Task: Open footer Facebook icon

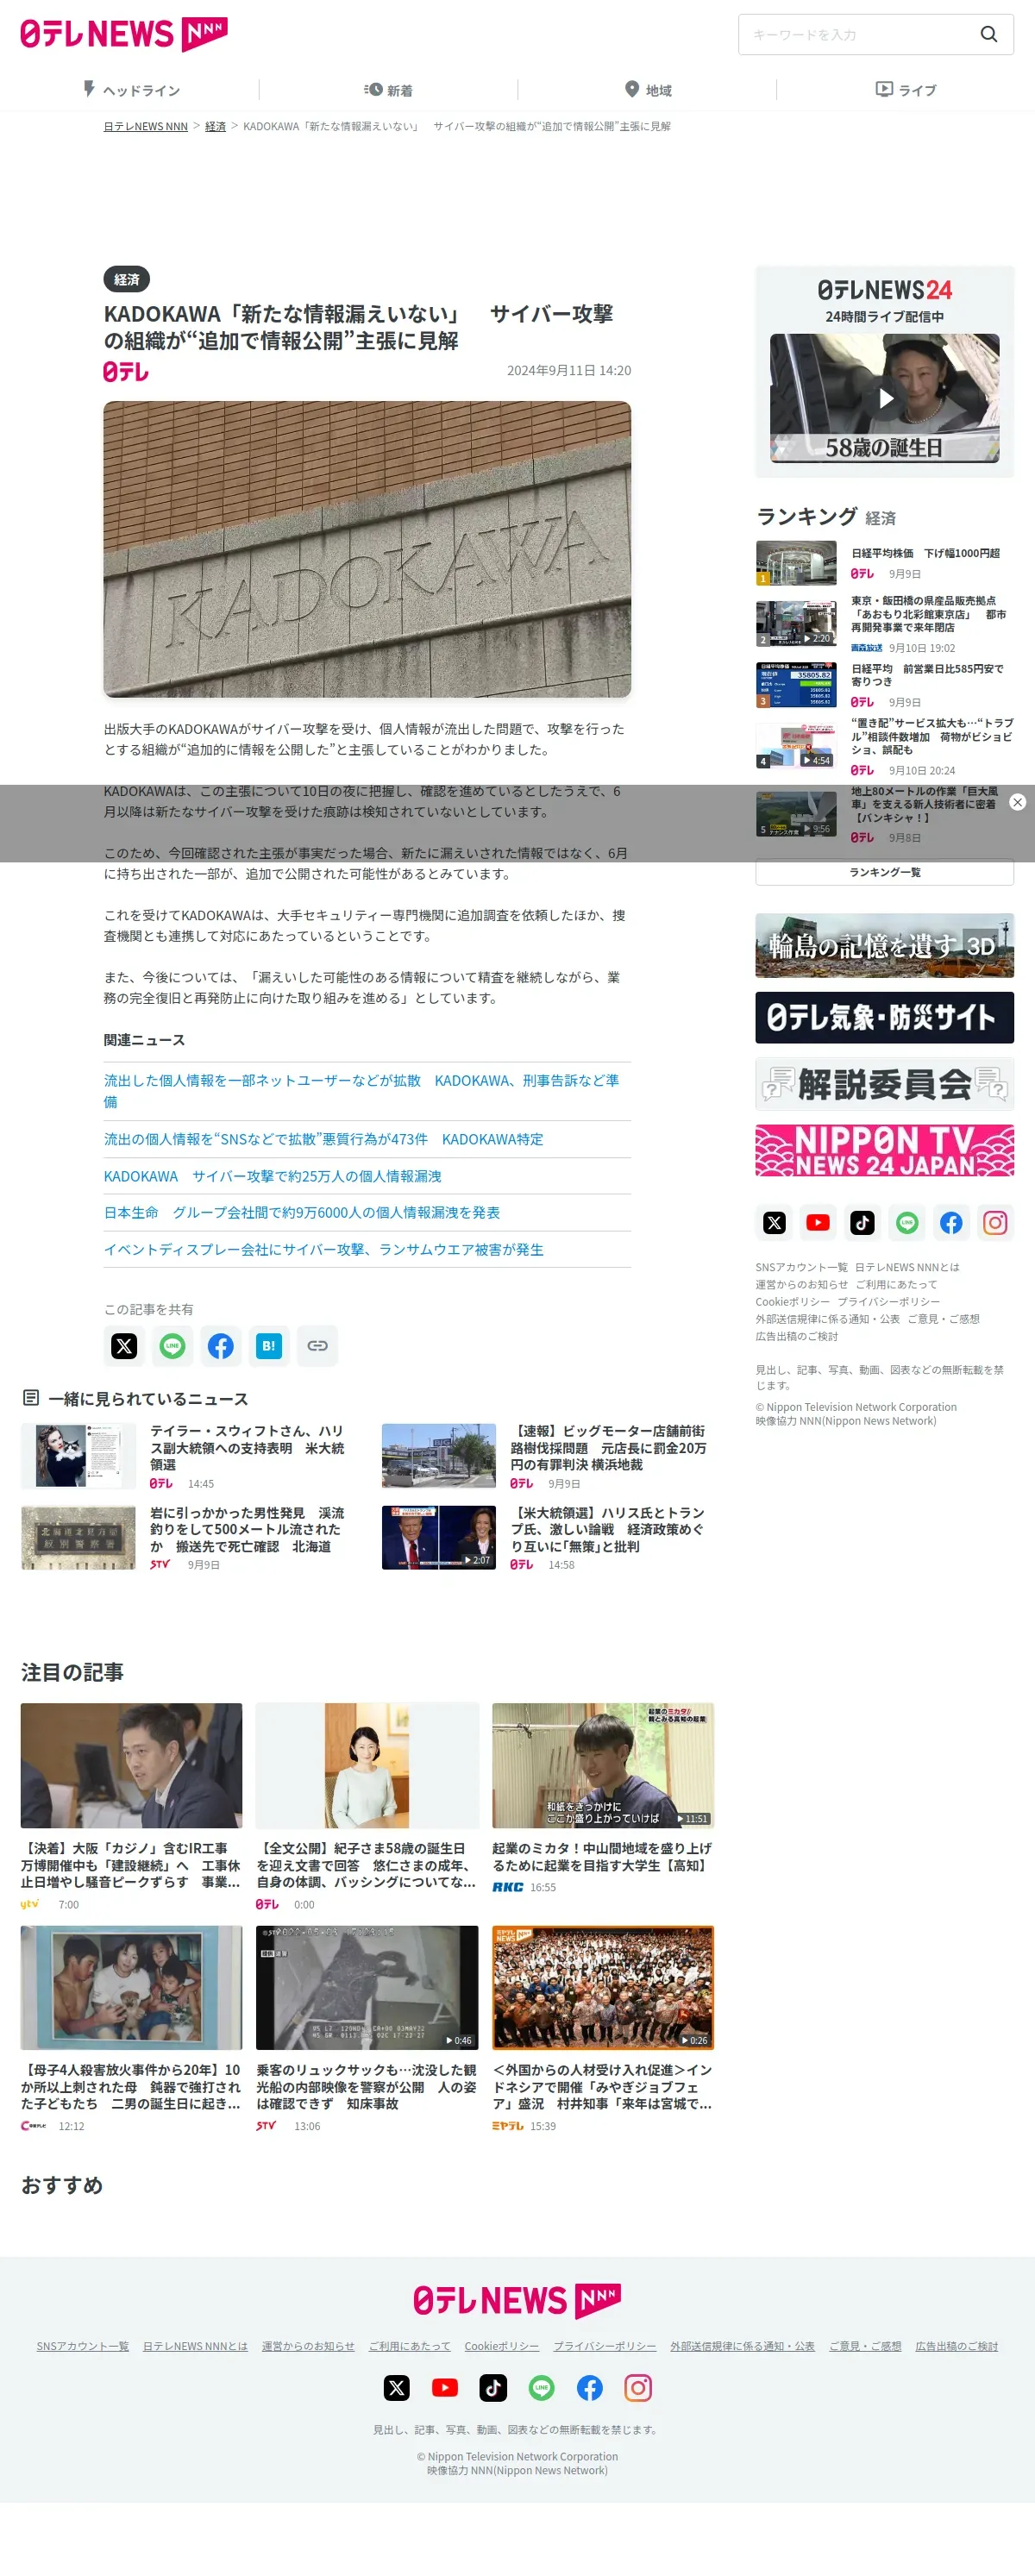Action: coord(590,2388)
